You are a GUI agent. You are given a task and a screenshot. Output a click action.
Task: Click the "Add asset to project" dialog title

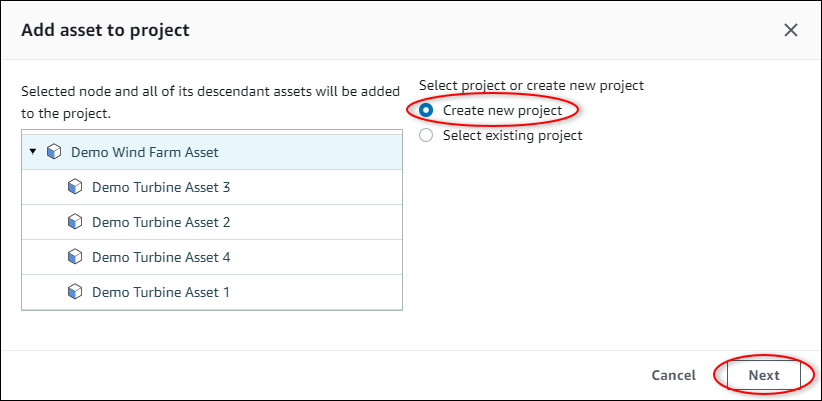[x=105, y=30]
